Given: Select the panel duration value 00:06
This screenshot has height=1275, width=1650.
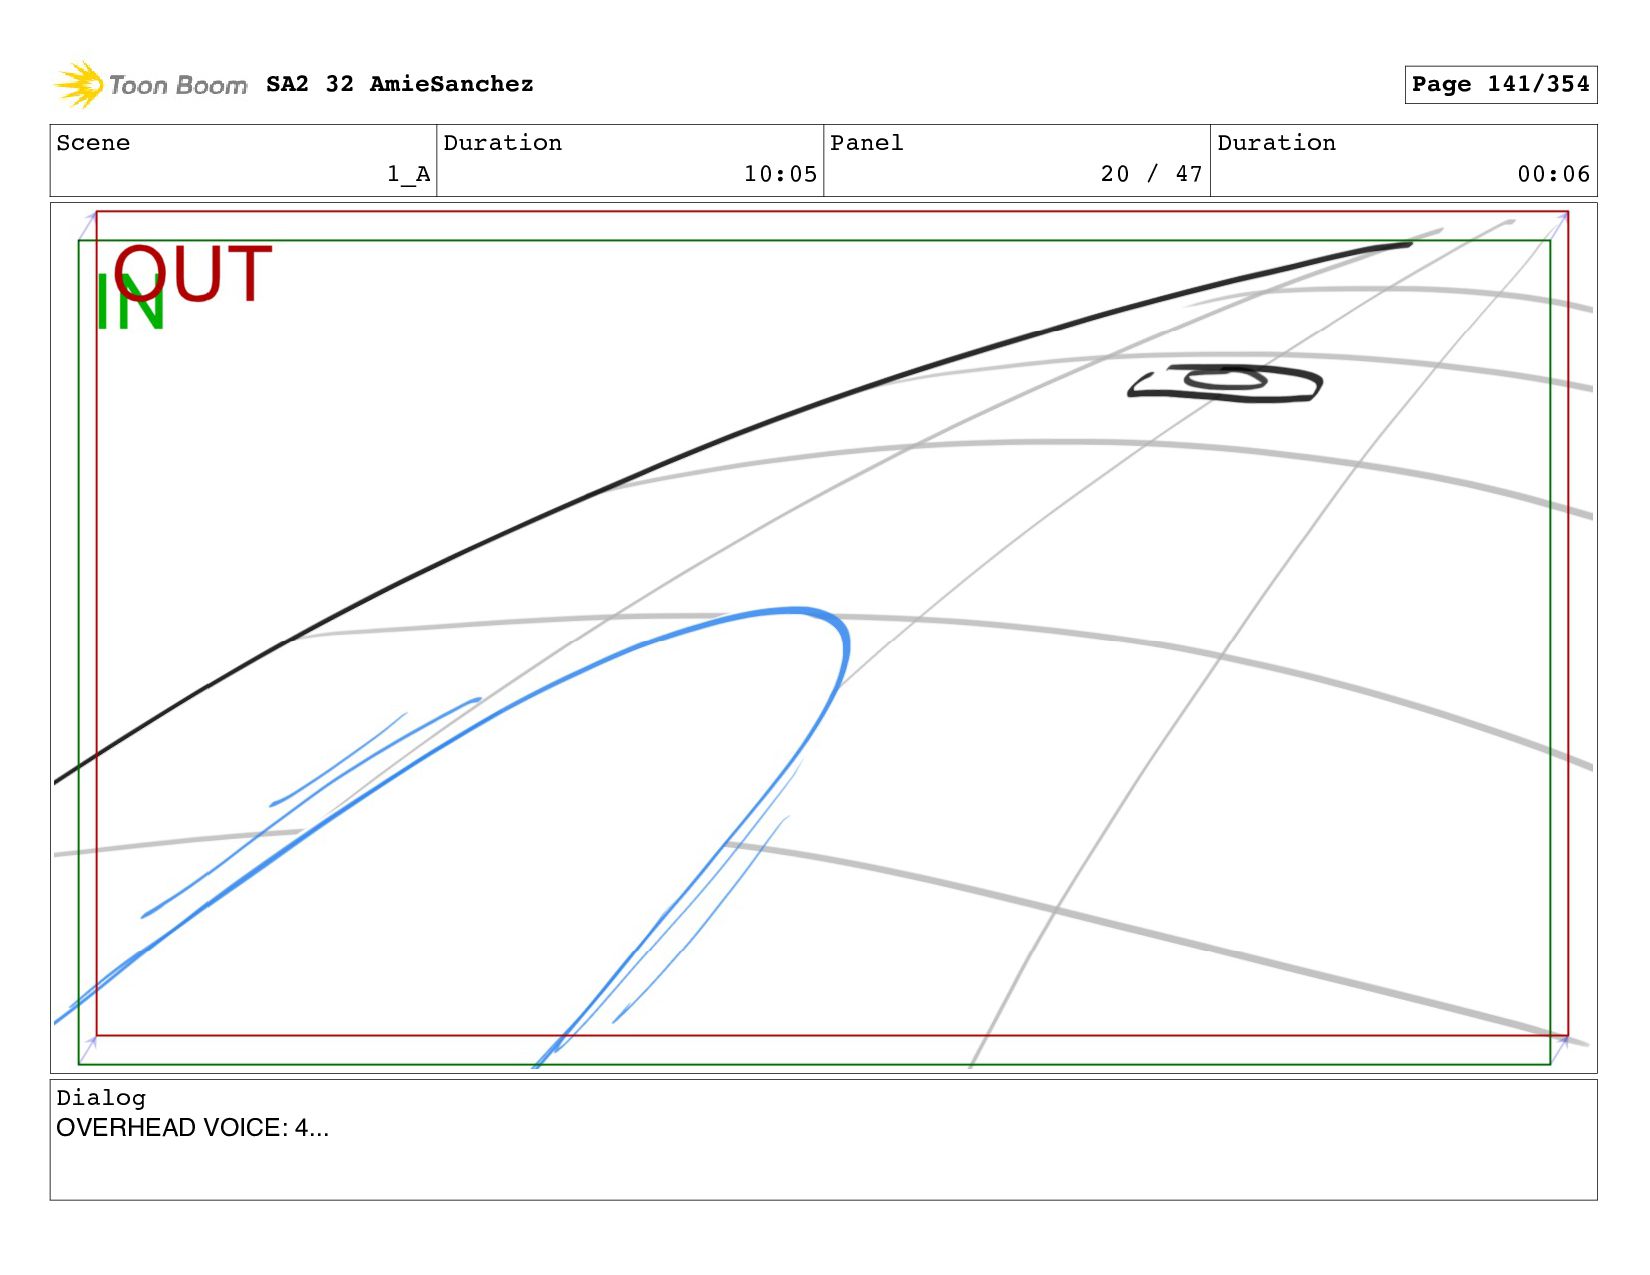Looking at the screenshot, I should [x=1553, y=174].
